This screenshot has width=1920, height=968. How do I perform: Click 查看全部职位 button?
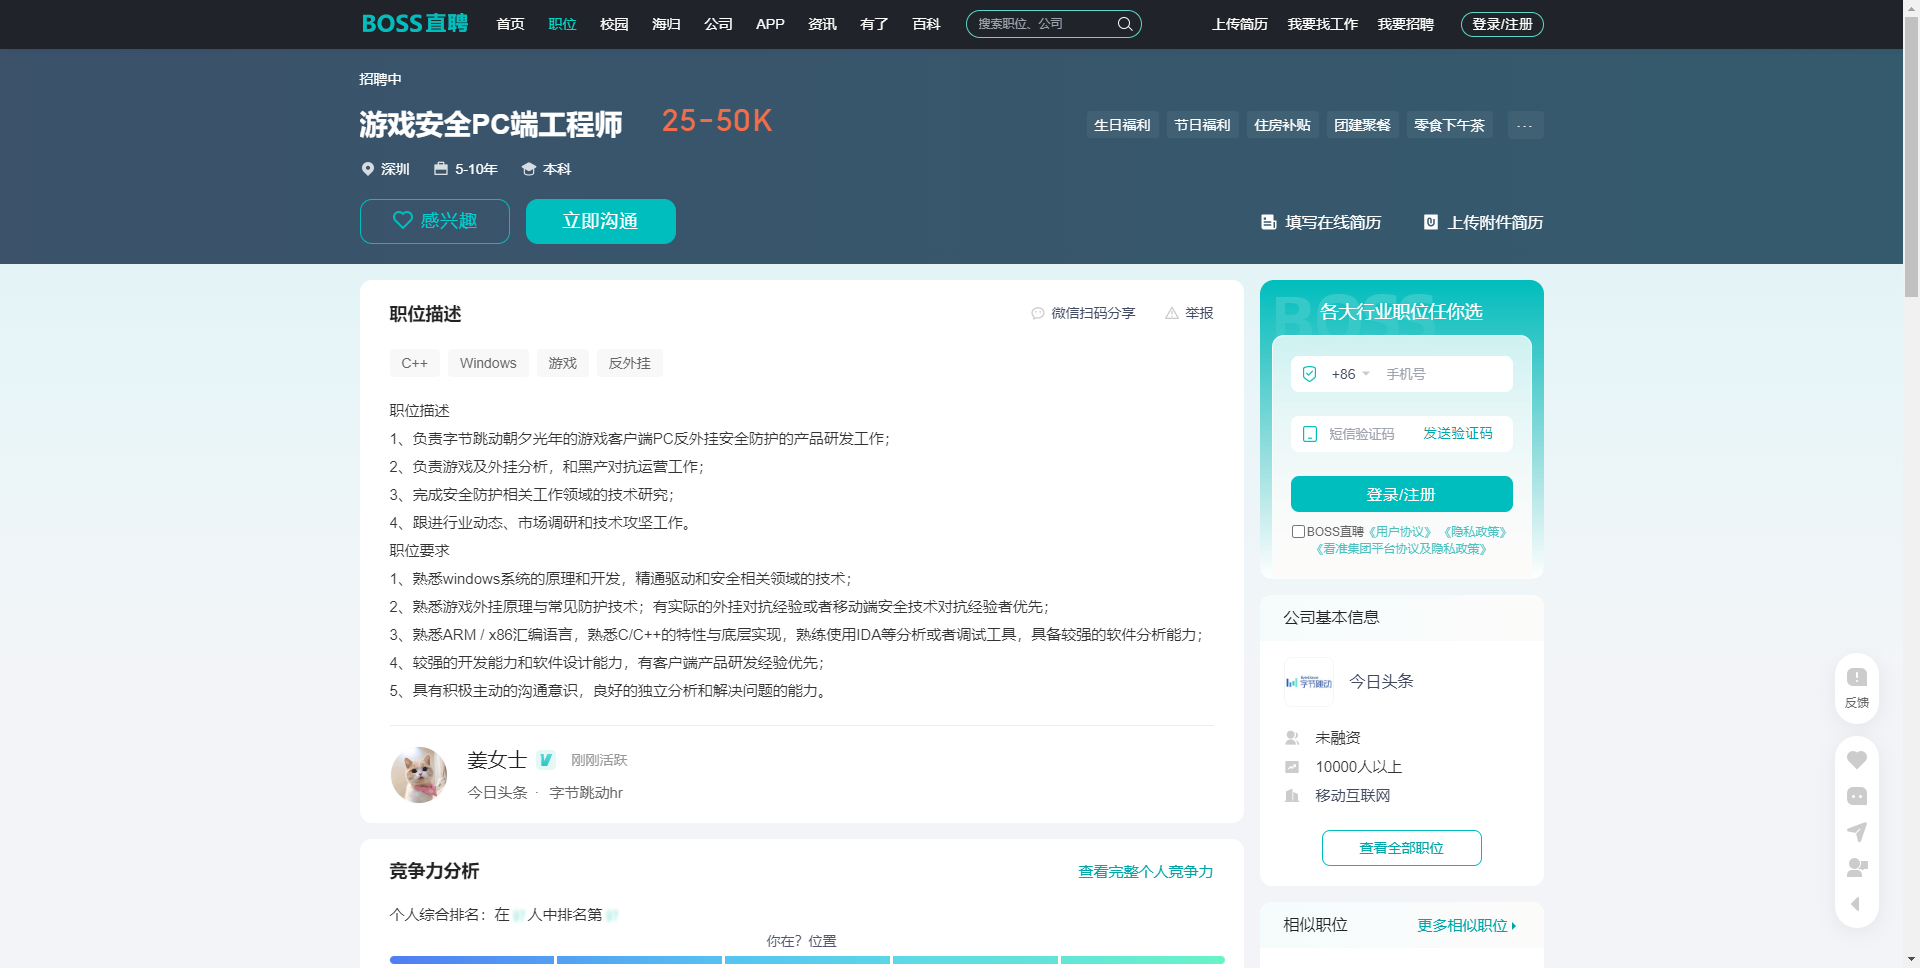[x=1401, y=848]
